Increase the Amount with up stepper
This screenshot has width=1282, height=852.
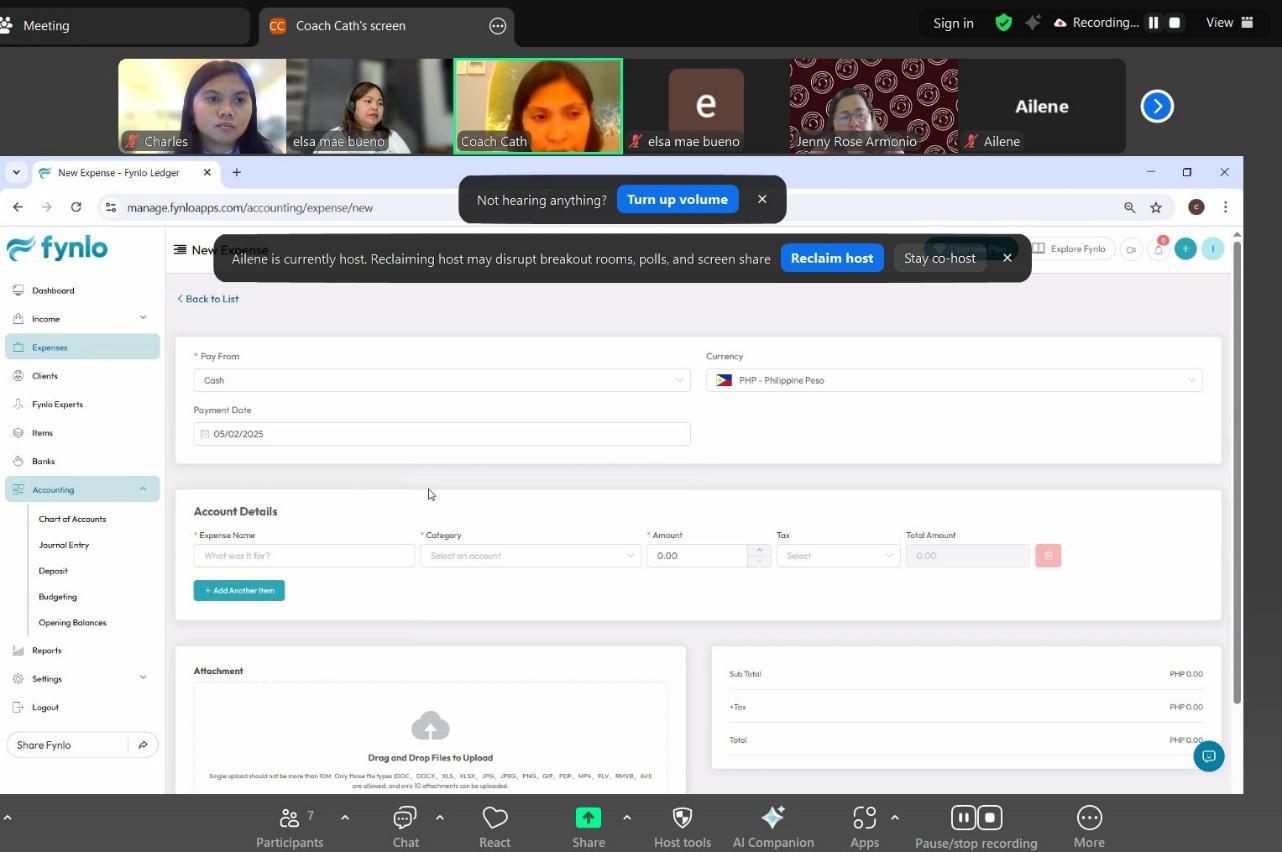[x=759, y=550]
